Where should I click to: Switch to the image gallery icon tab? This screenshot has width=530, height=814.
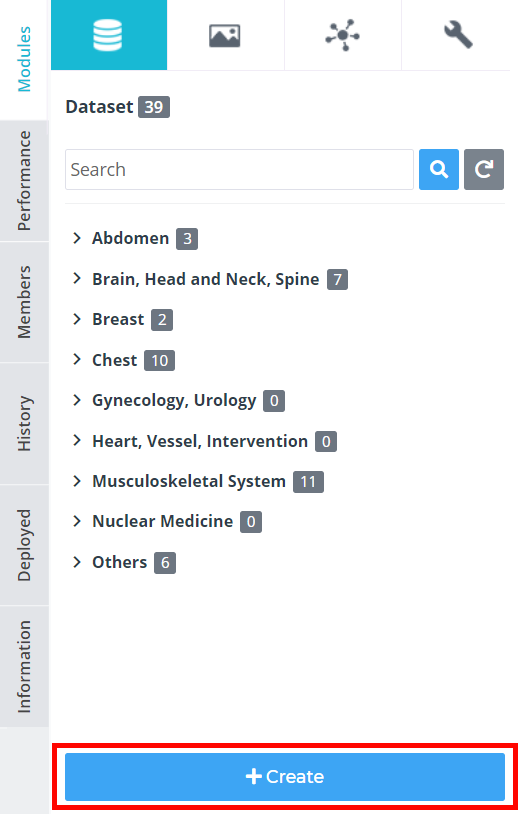coord(225,35)
